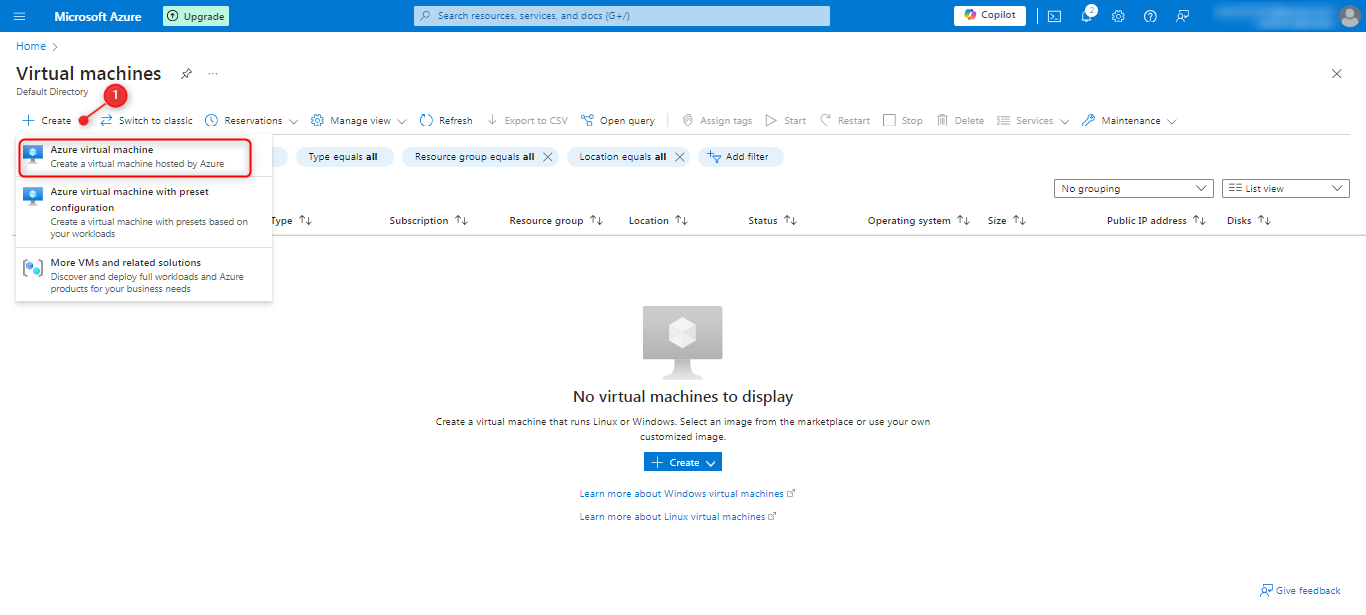Click the top bar feedback icon
Screen dimensions: 1366x615
(1182, 16)
